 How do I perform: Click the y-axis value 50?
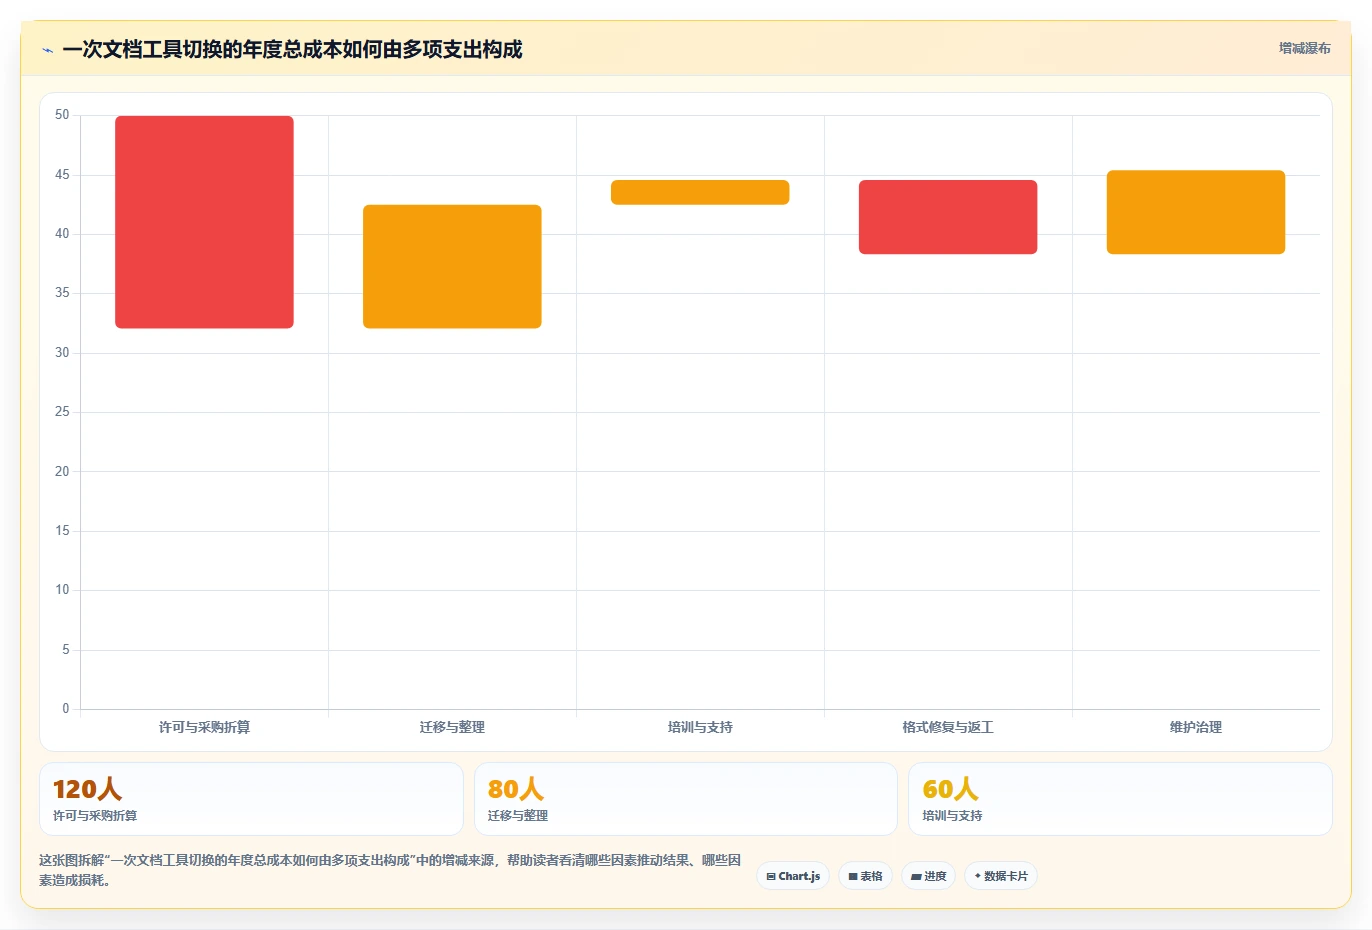(x=62, y=115)
